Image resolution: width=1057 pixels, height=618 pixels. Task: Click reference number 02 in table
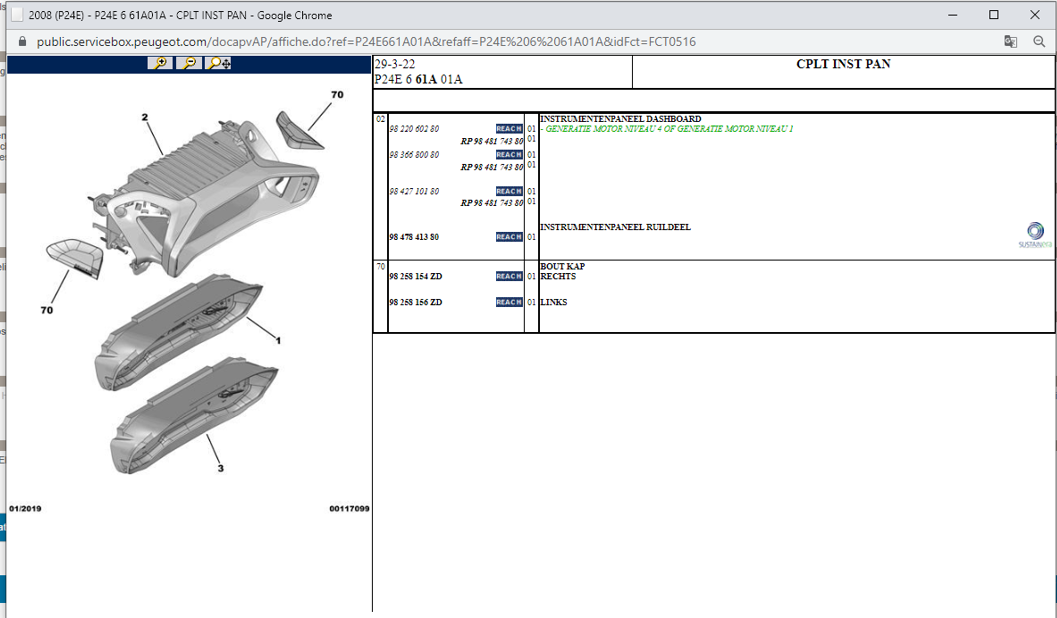click(380, 119)
